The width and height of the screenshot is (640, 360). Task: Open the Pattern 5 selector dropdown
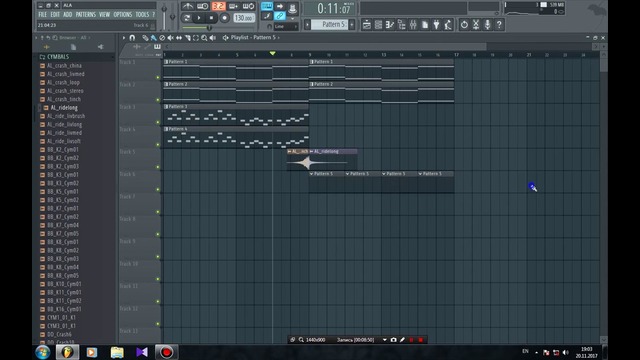click(330, 24)
